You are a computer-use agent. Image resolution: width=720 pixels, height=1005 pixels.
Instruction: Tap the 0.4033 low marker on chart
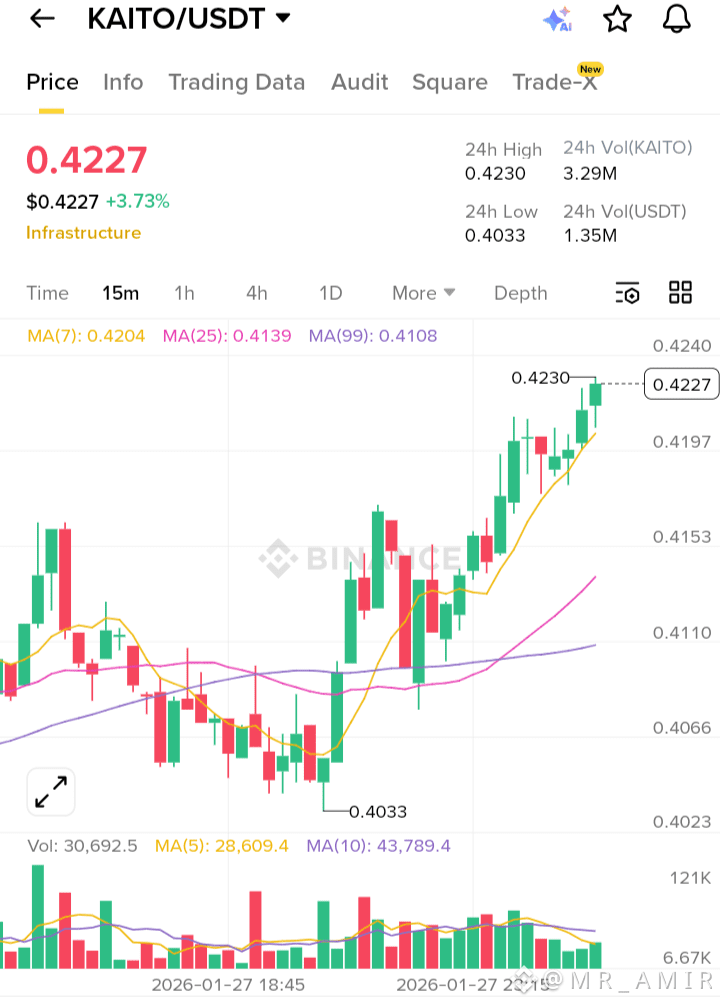pyautogui.click(x=378, y=812)
